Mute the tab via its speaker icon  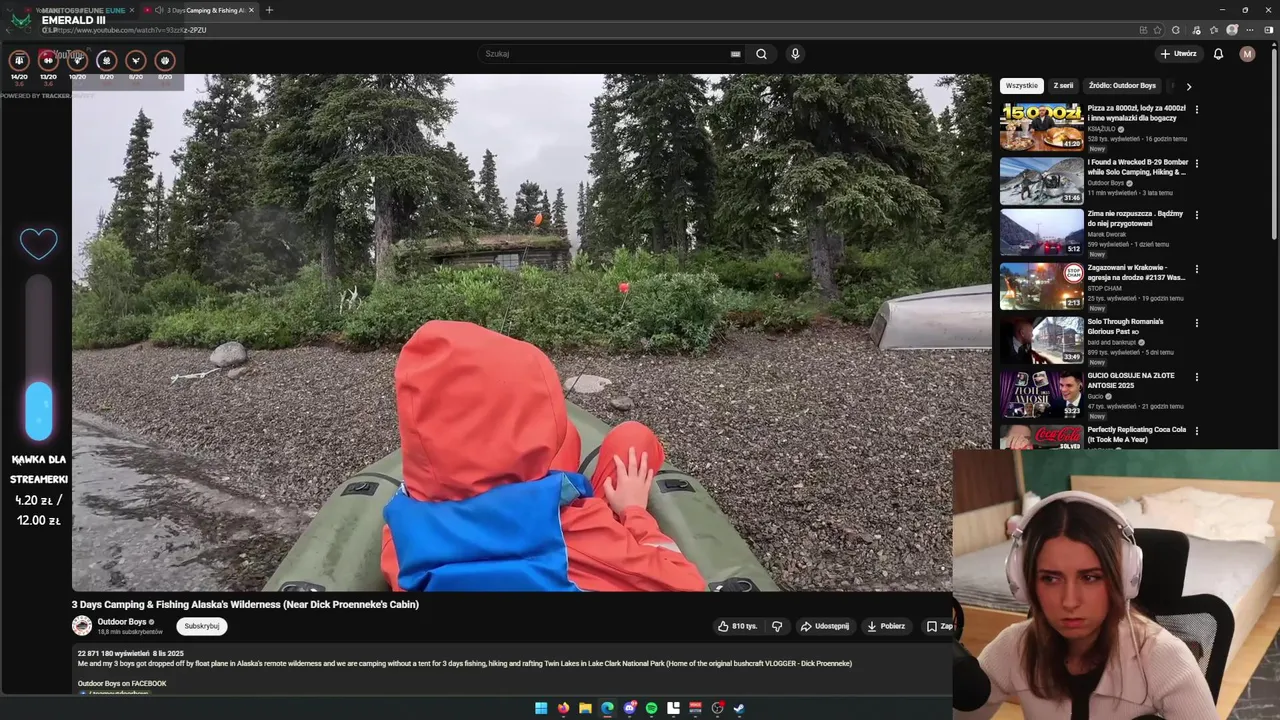point(159,10)
